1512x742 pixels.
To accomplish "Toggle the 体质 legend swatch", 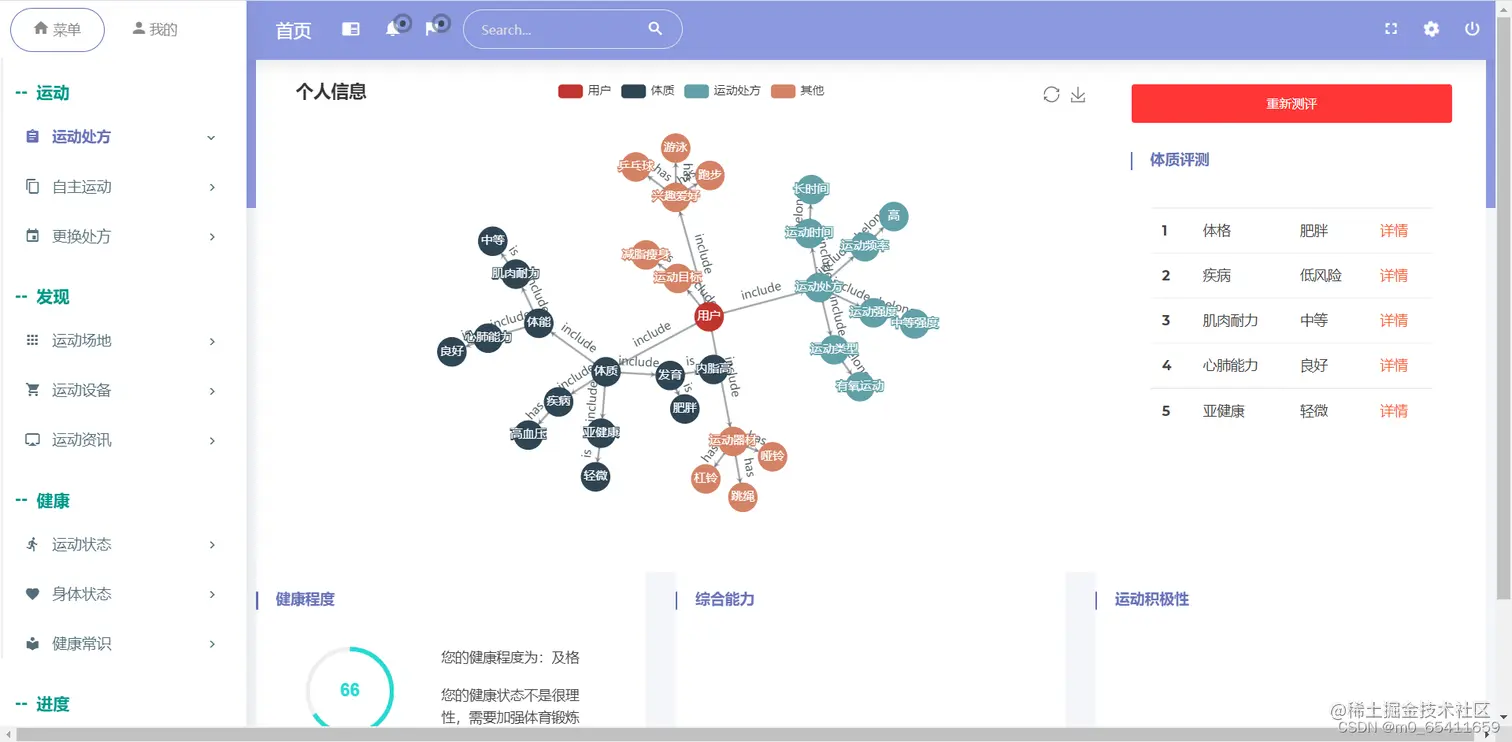I will coord(632,90).
